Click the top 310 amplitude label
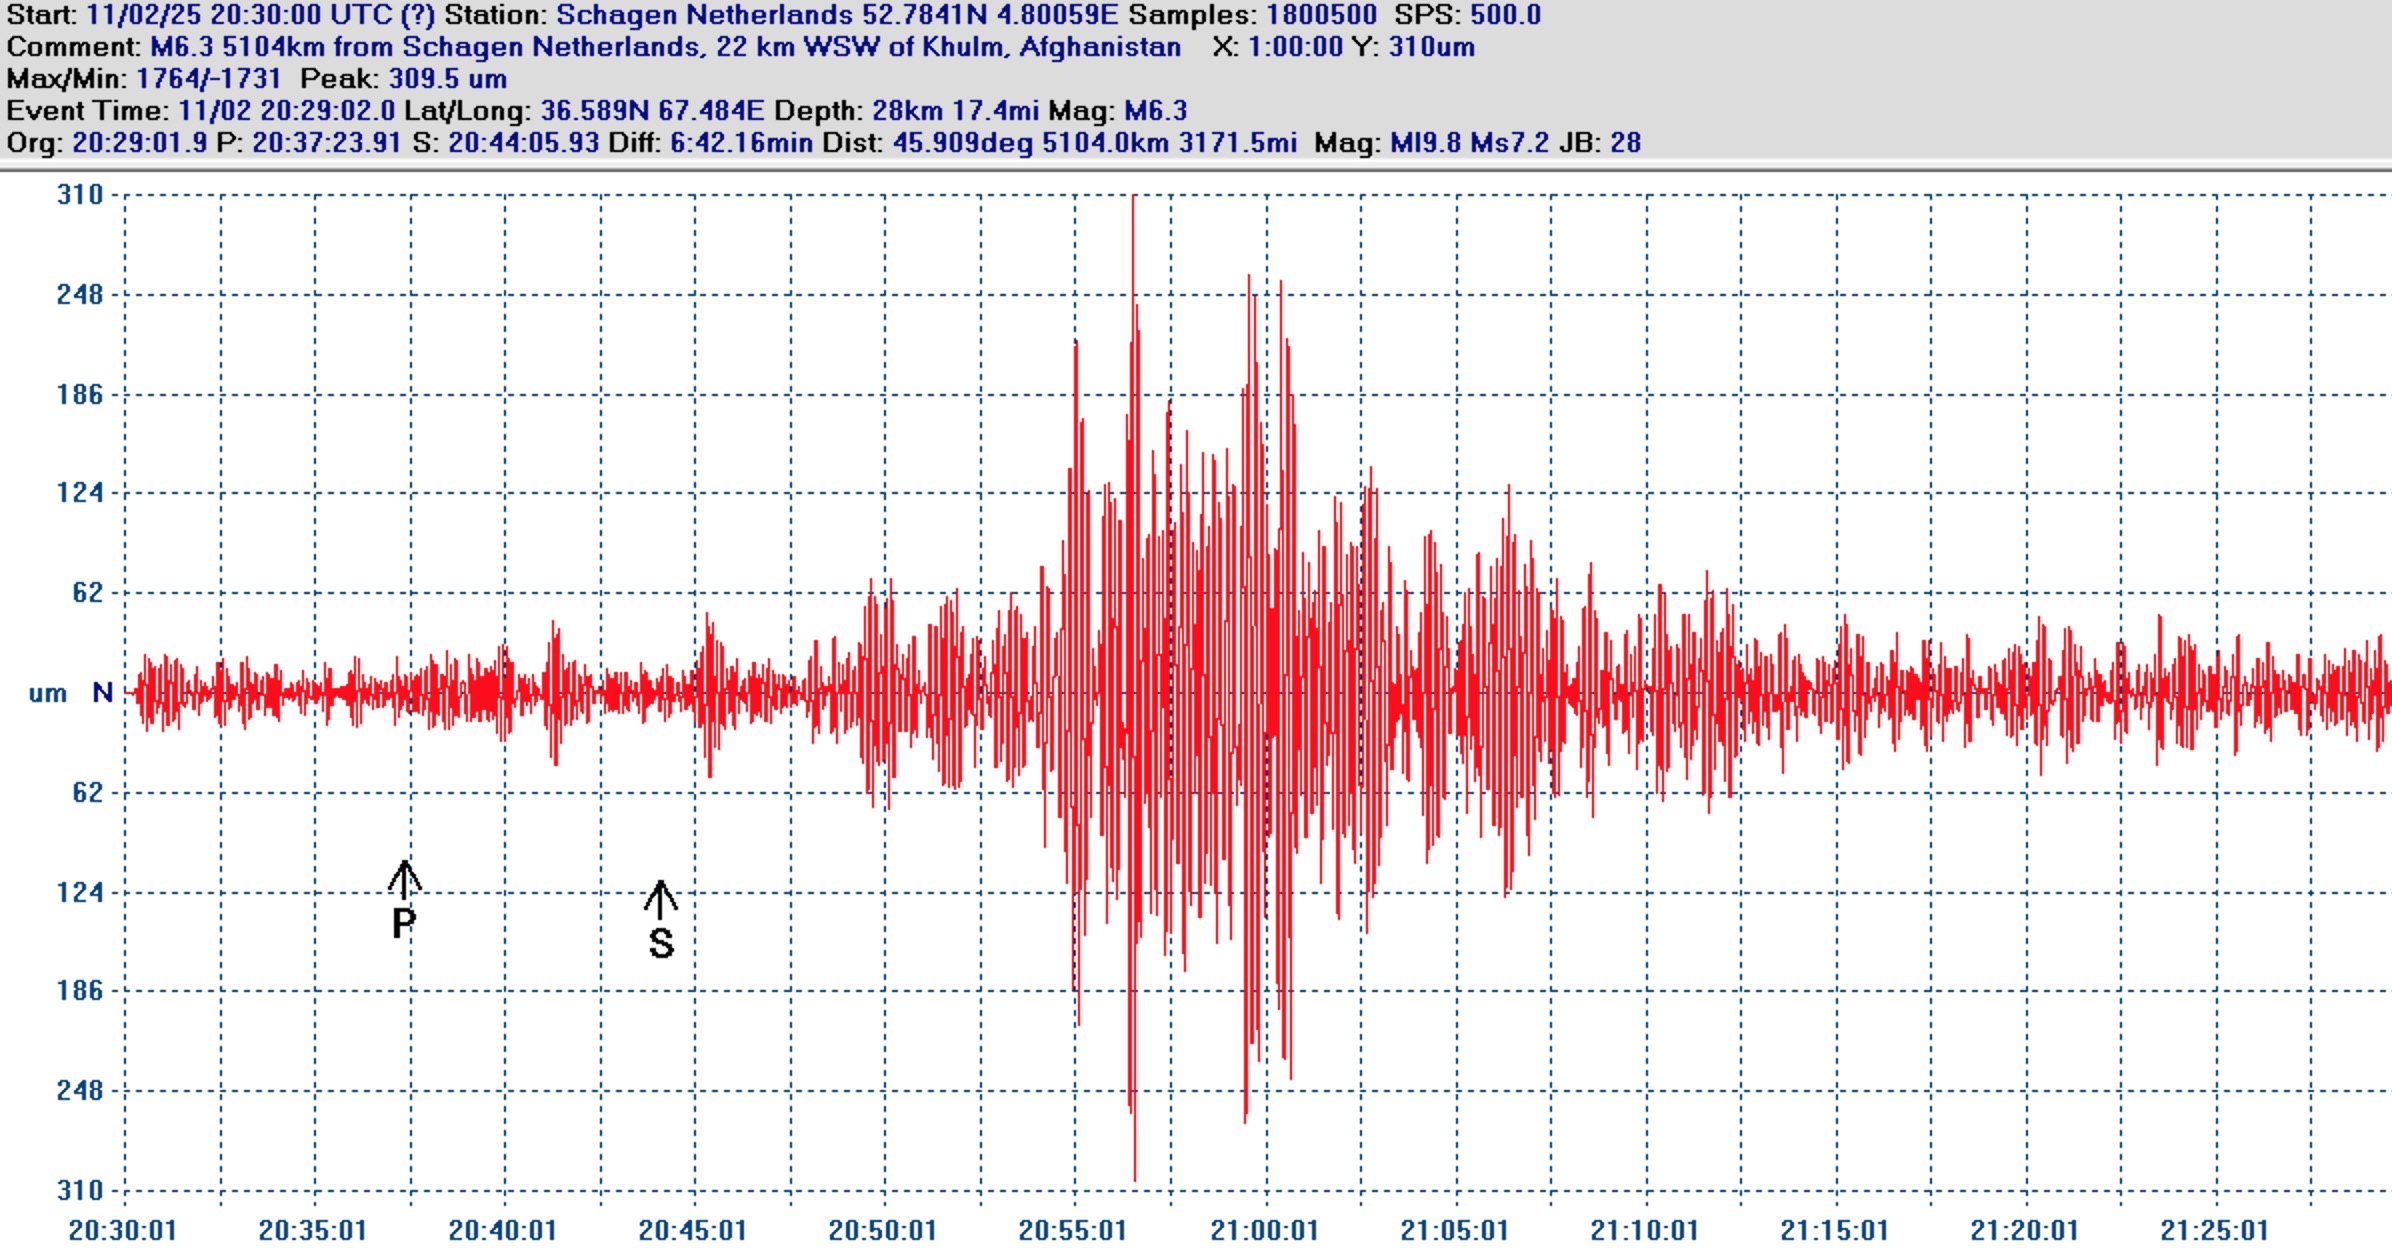The width and height of the screenshot is (2392, 1250). pyautogui.click(x=80, y=195)
